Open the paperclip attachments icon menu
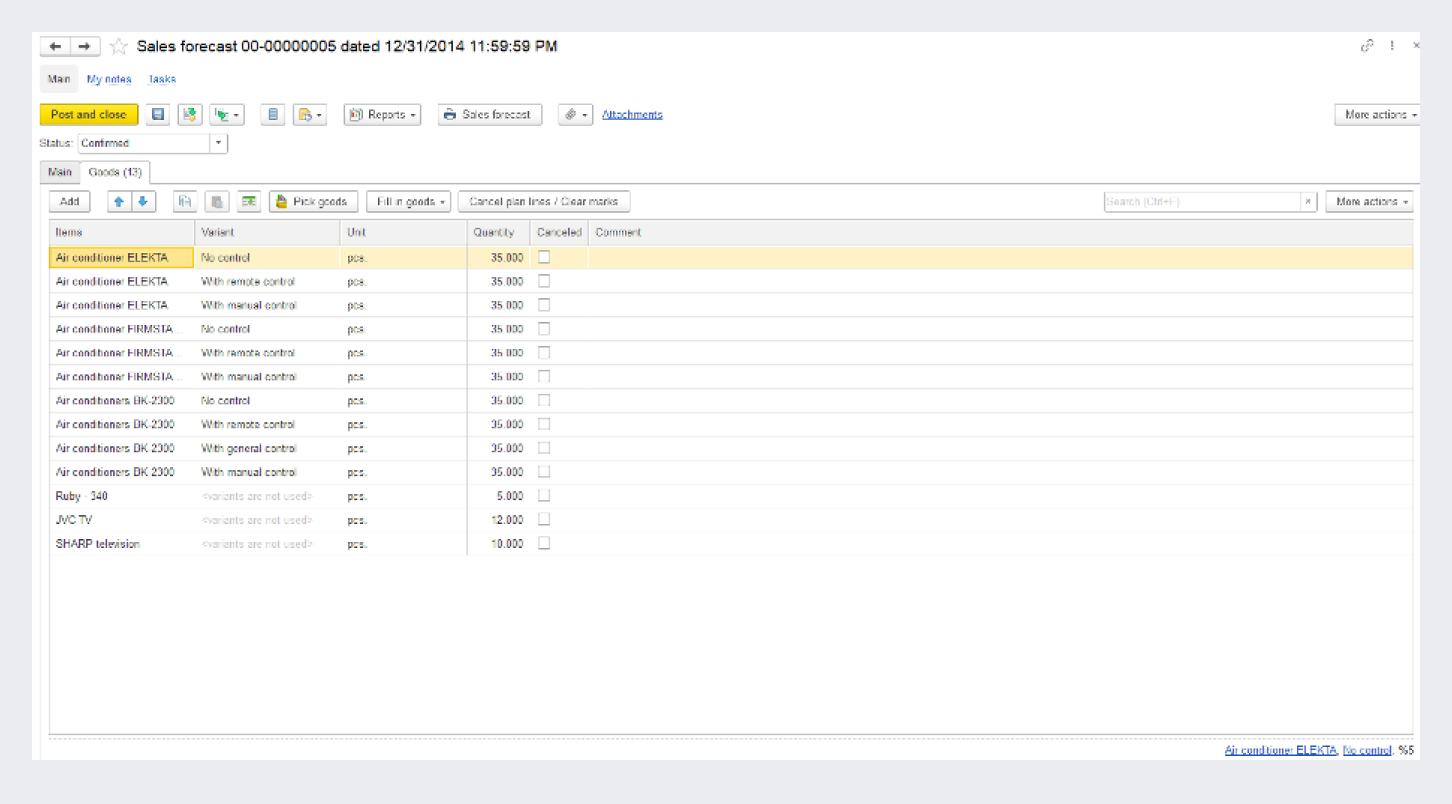1452x804 pixels. [x=575, y=115]
